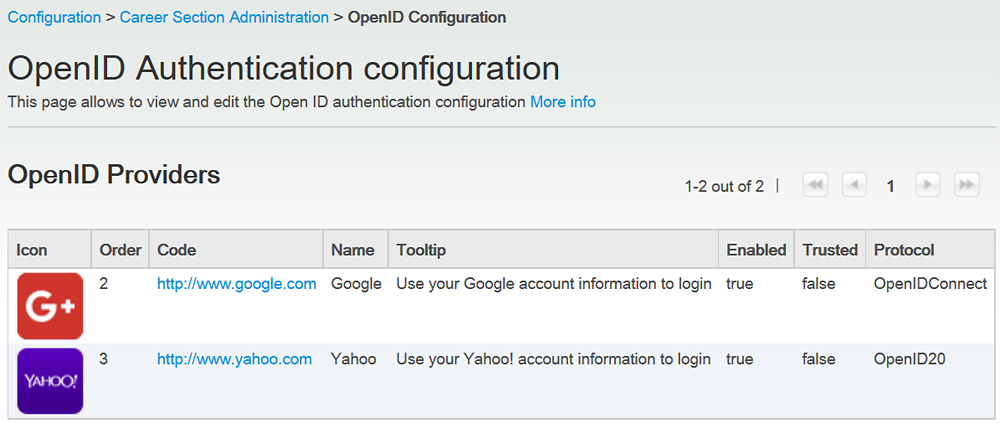
Task: Open Career Section Administration breadcrumb
Action: click(224, 17)
